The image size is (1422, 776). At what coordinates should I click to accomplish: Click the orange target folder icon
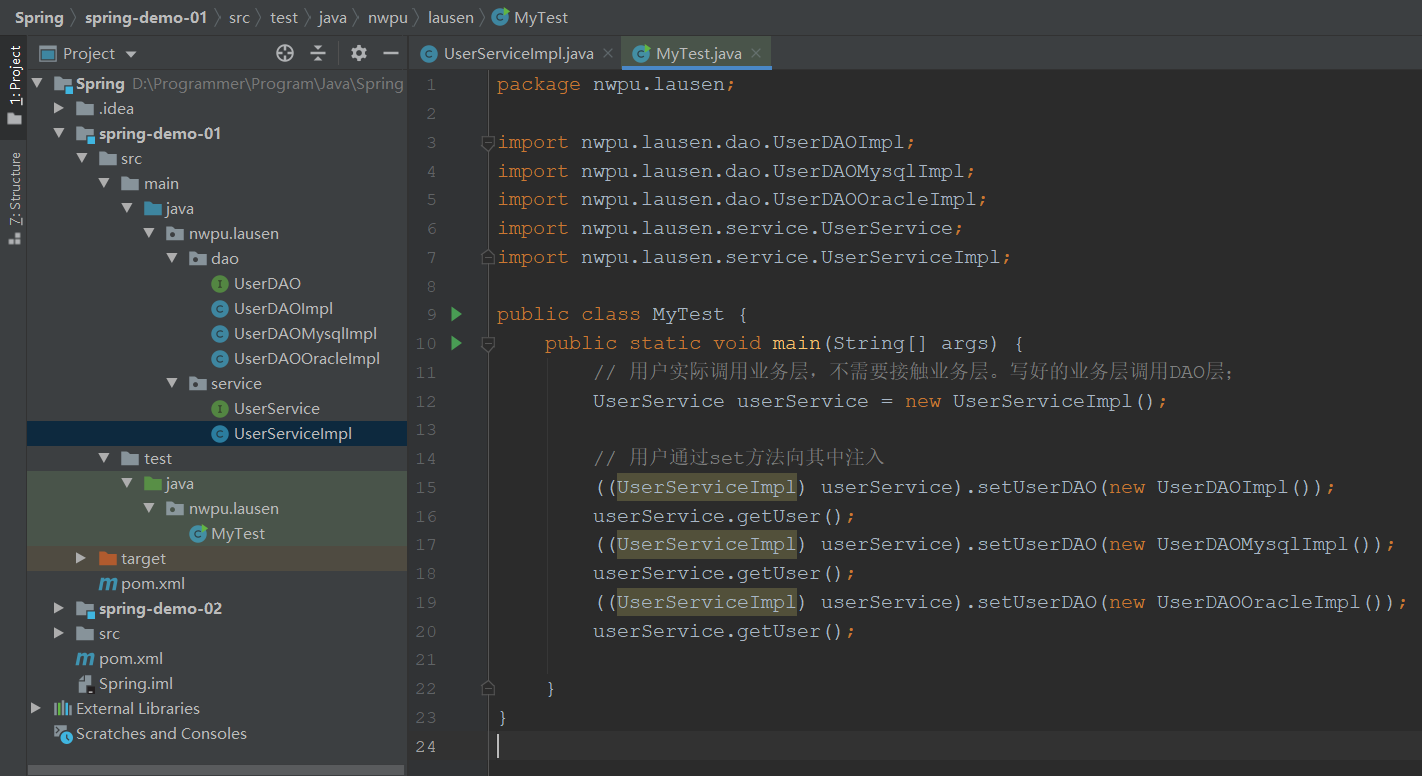[108, 558]
